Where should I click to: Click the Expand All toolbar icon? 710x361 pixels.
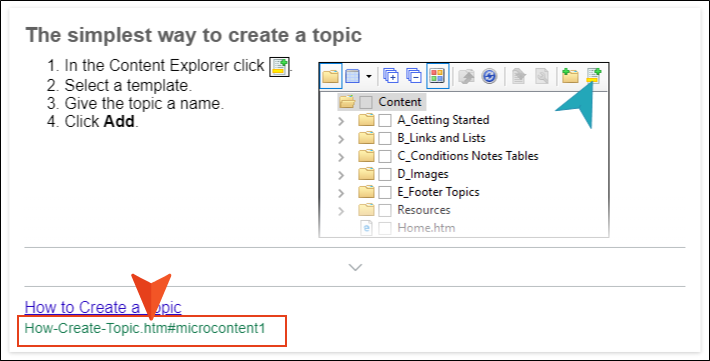click(390, 76)
